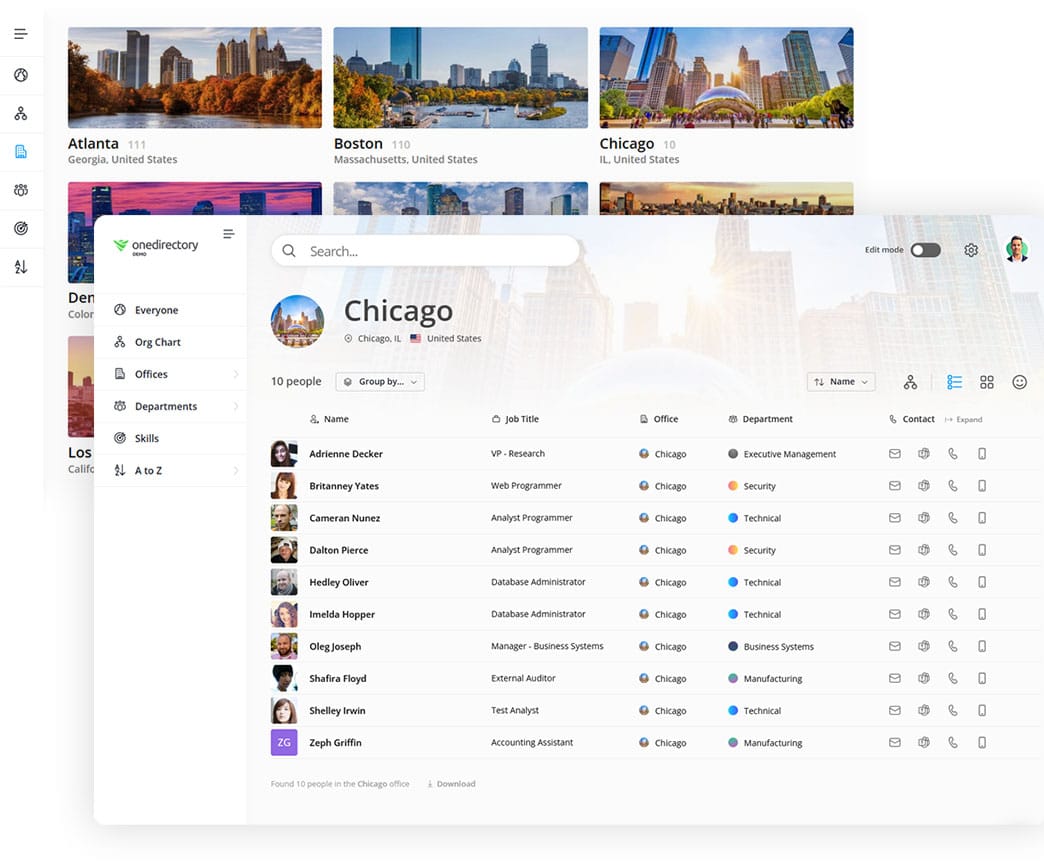Switch to the grid/card view icon
Screen dimensions: 1044x867
click(x=987, y=381)
